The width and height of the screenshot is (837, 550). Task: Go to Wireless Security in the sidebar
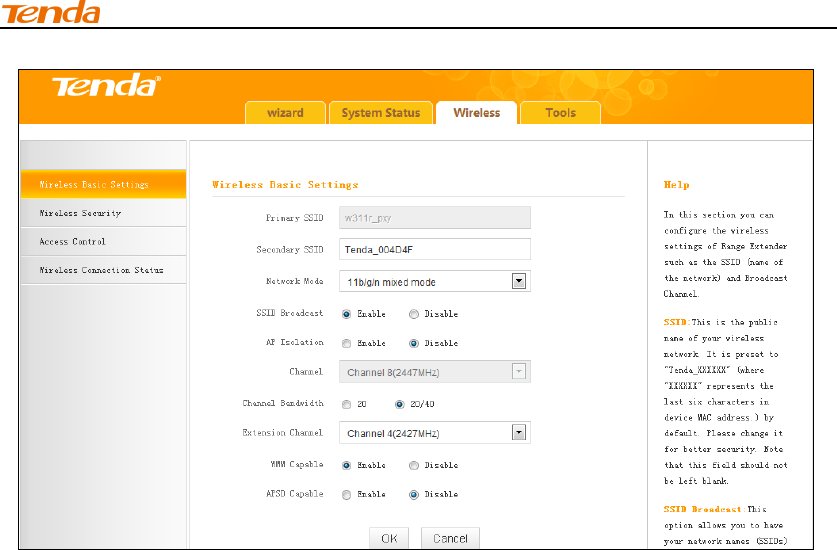[104, 213]
